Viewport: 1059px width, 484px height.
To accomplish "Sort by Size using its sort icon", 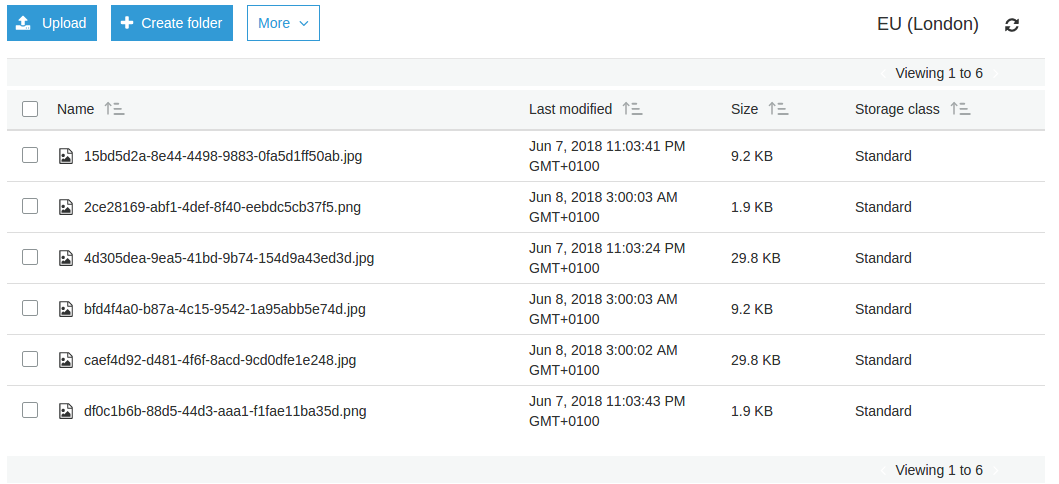I will click(x=778, y=109).
